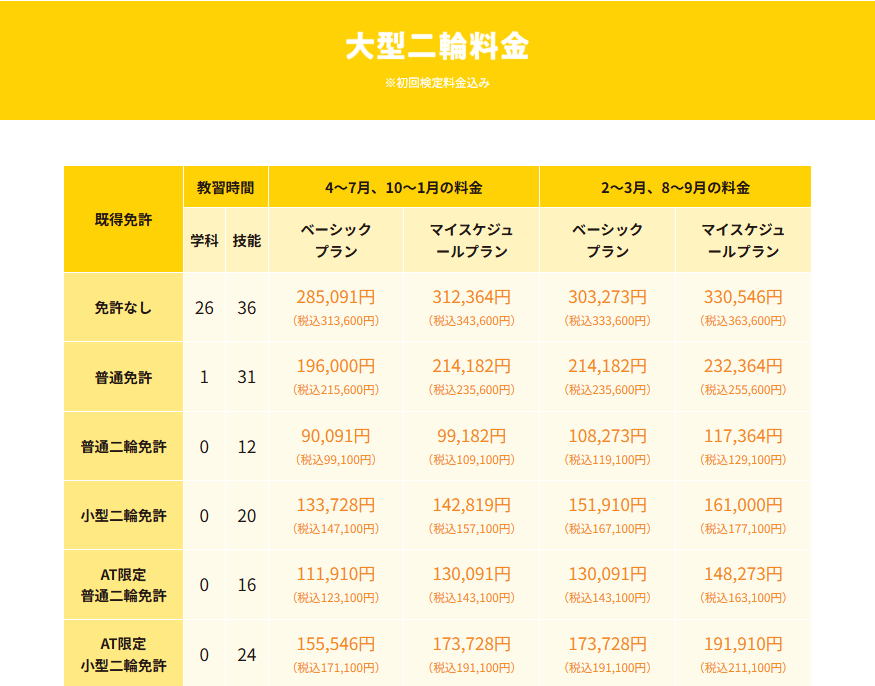Click the ※初回検定料金込み note
875x686 pixels.
[x=437, y=83]
